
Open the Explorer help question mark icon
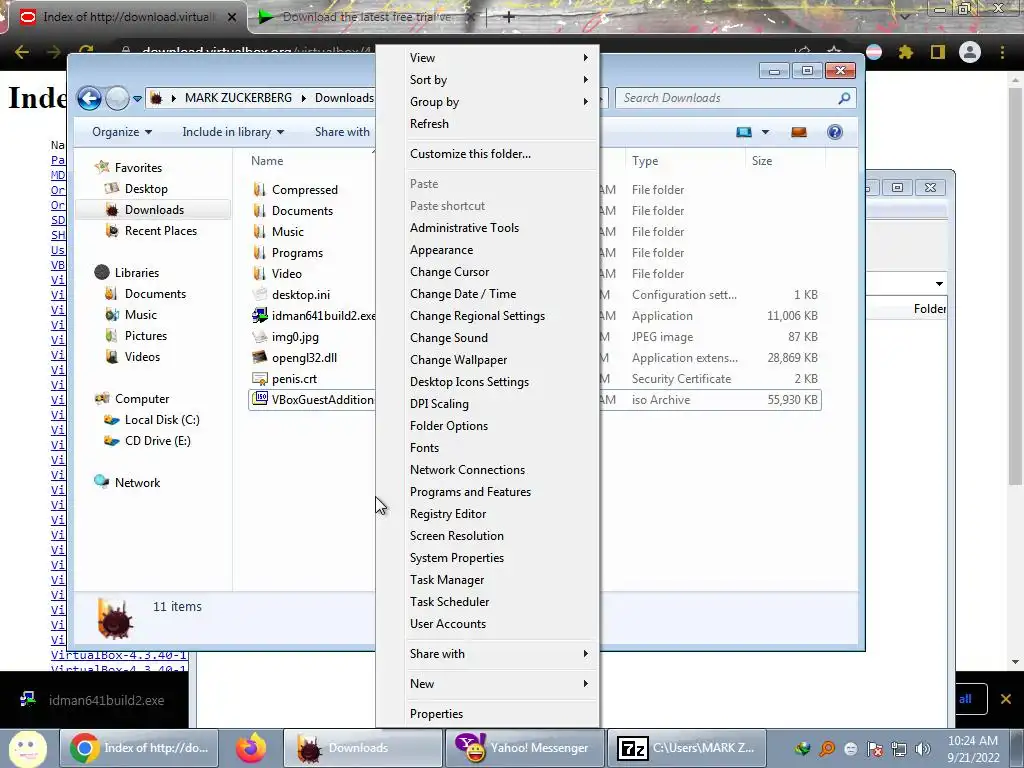click(x=835, y=132)
